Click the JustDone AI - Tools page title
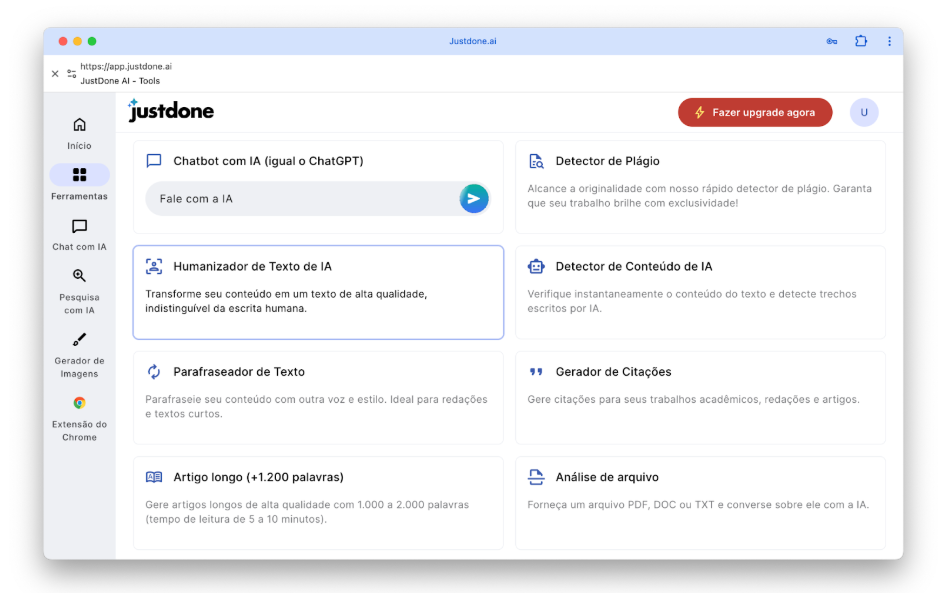The width and height of the screenshot is (942, 593). tap(120, 81)
